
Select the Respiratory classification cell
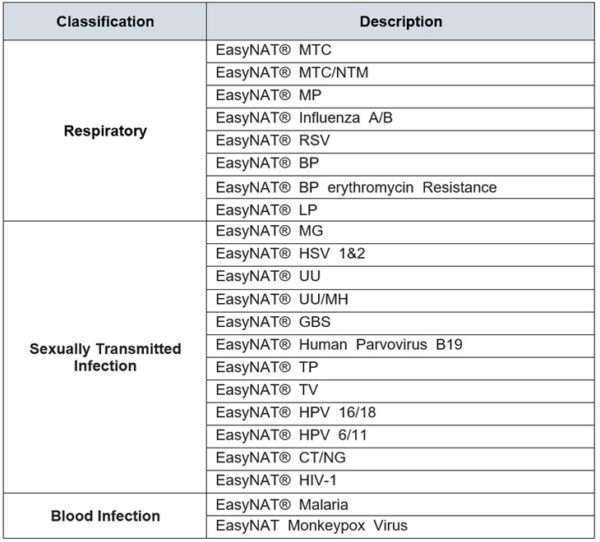tap(106, 130)
